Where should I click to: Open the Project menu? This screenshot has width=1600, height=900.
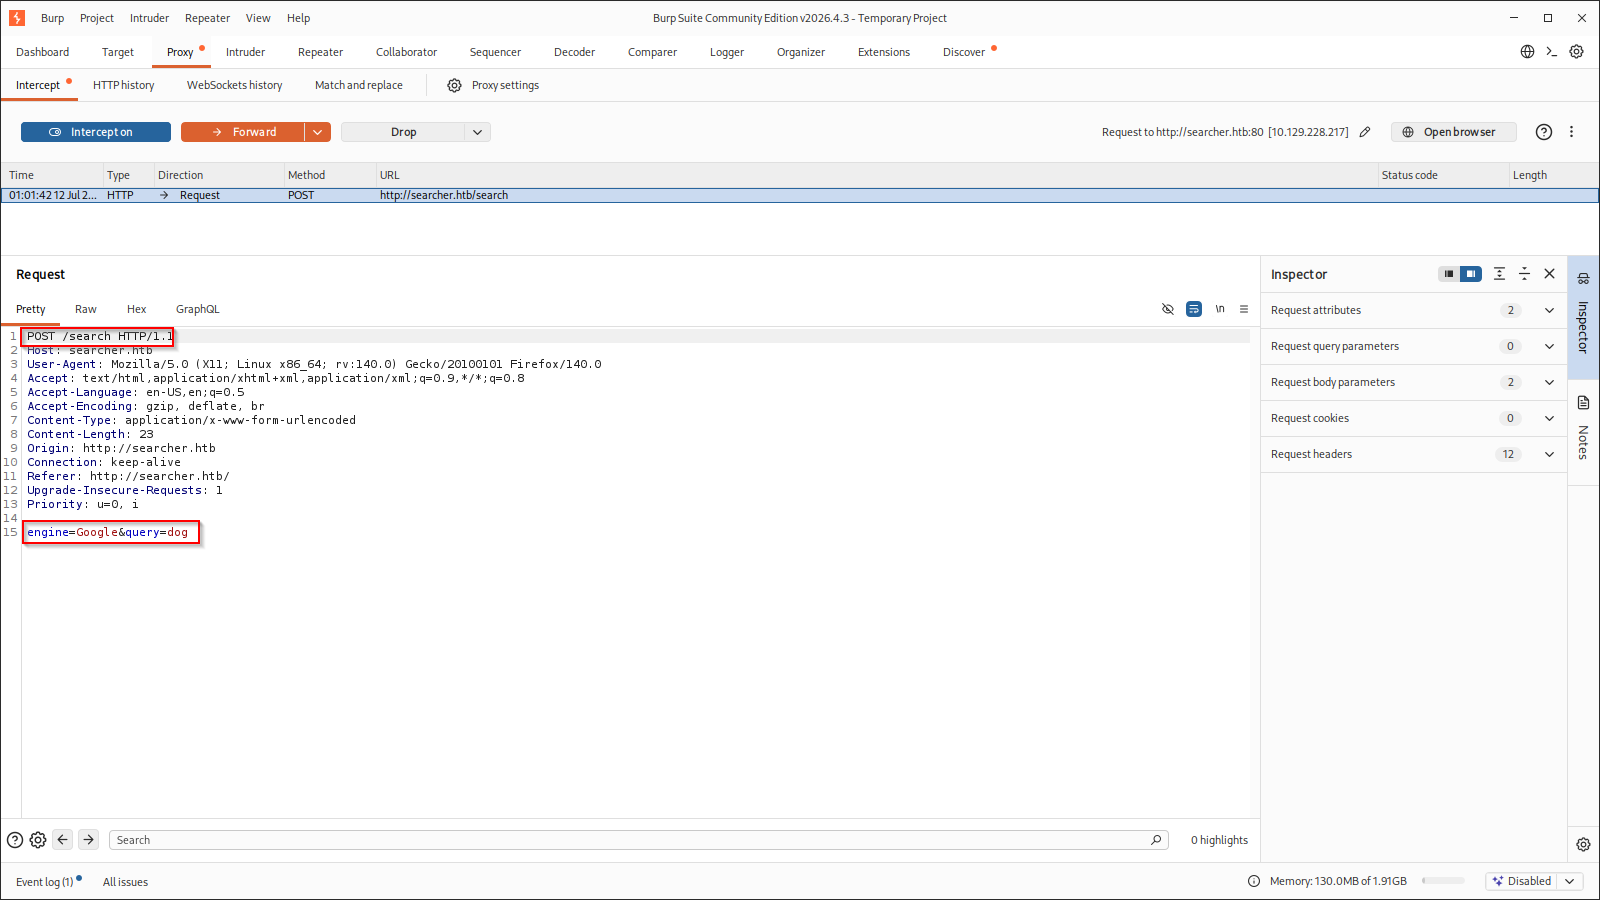97,18
